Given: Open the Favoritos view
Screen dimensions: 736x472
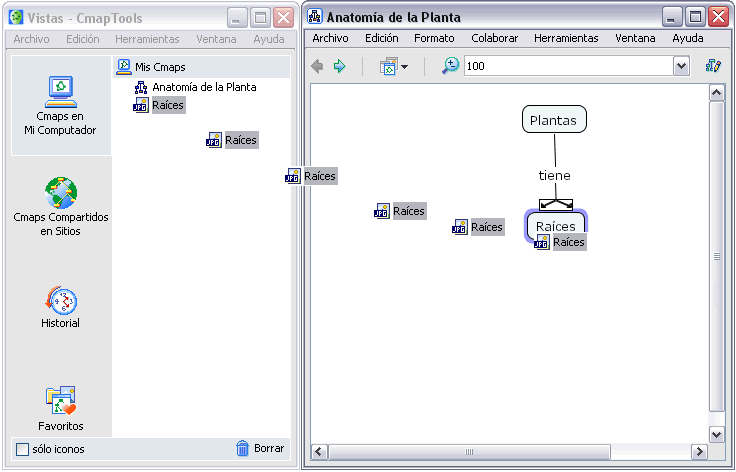Looking at the screenshot, I should click(61, 408).
